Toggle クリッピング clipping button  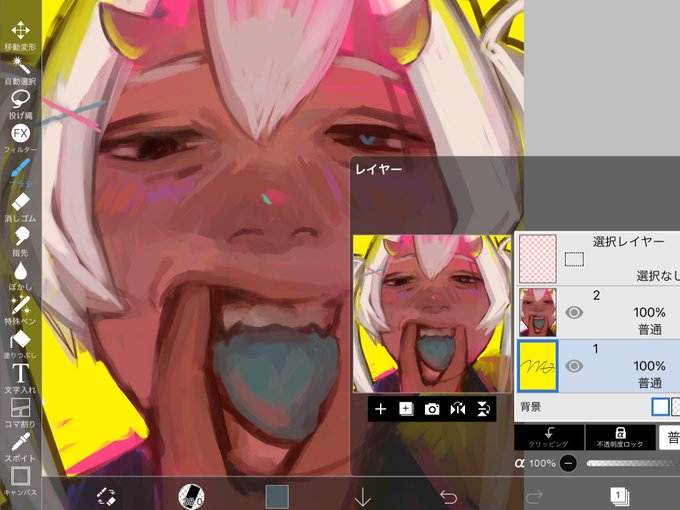pyautogui.click(x=549, y=437)
